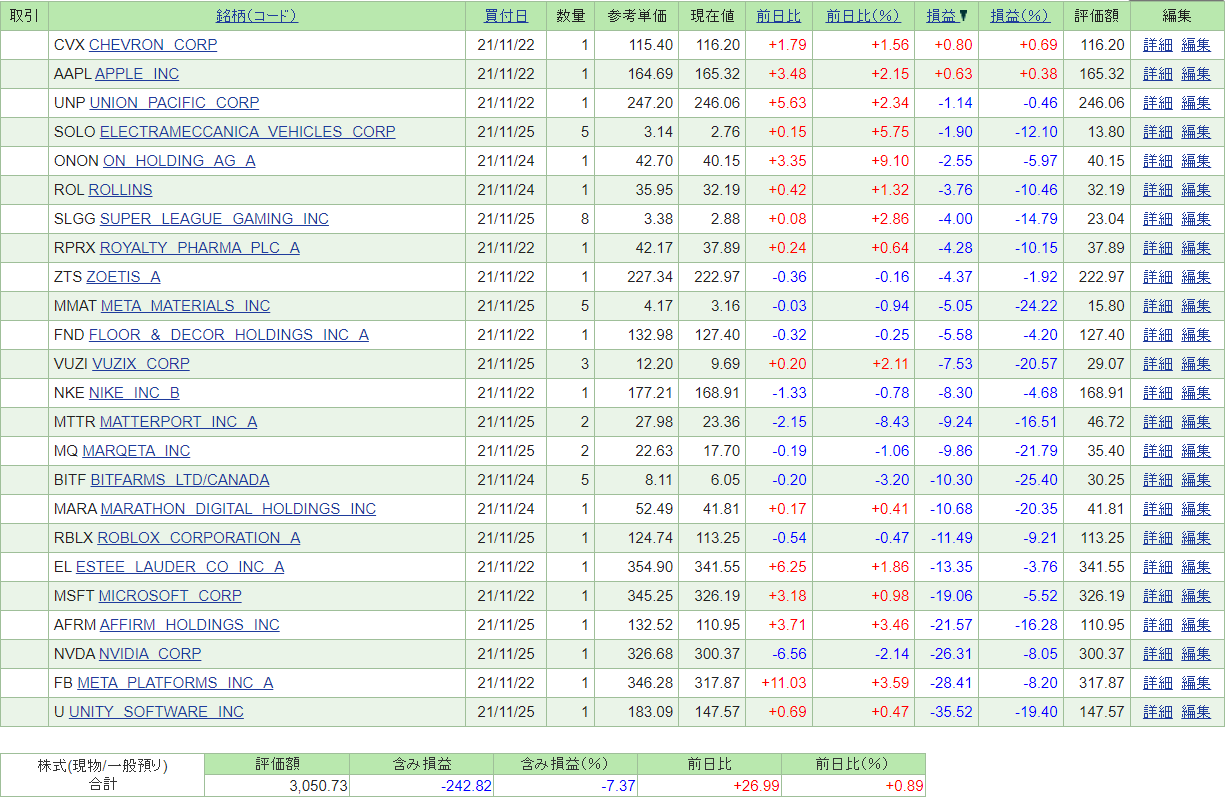Screen dimensions: 1226x798
Task: Open MARATHON DIGITAL HOLDINGS INC link
Action: coord(238,509)
